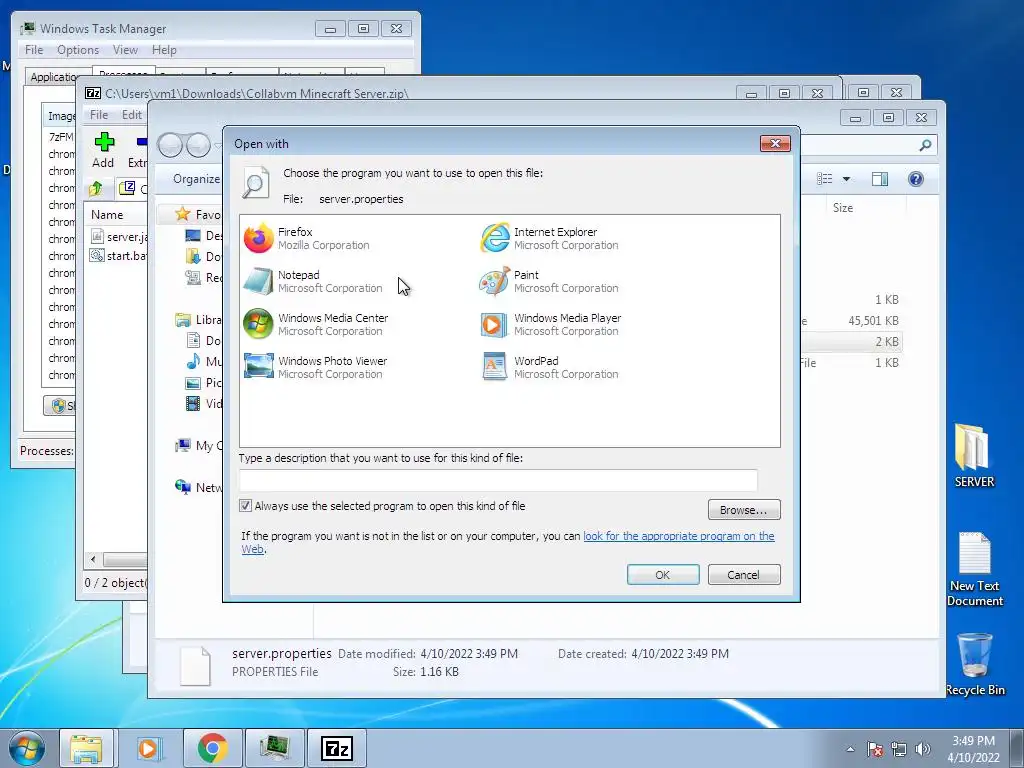
Task: Open the network tray icon
Action: pyautogui.click(x=899, y=749)
